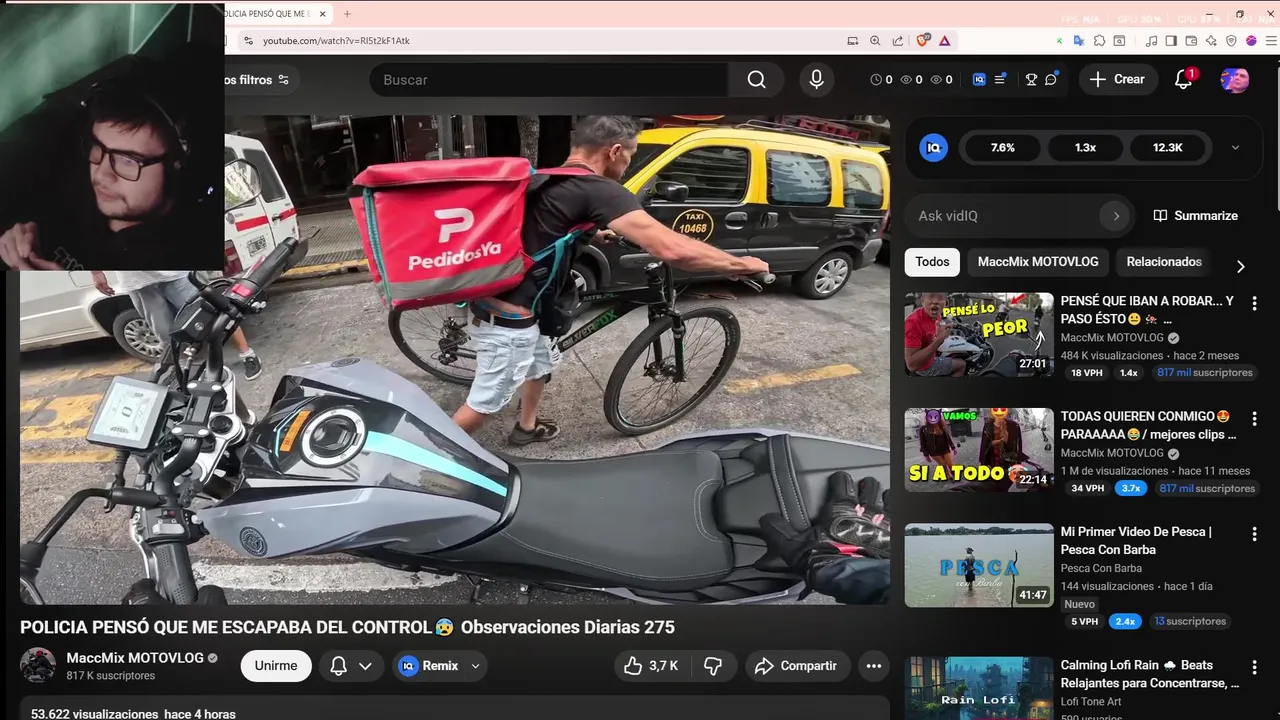The width and height of the screenshot is (1280, 720).
Task: Close the POLICIA PENSÓ browser tab
Action: 321,14
